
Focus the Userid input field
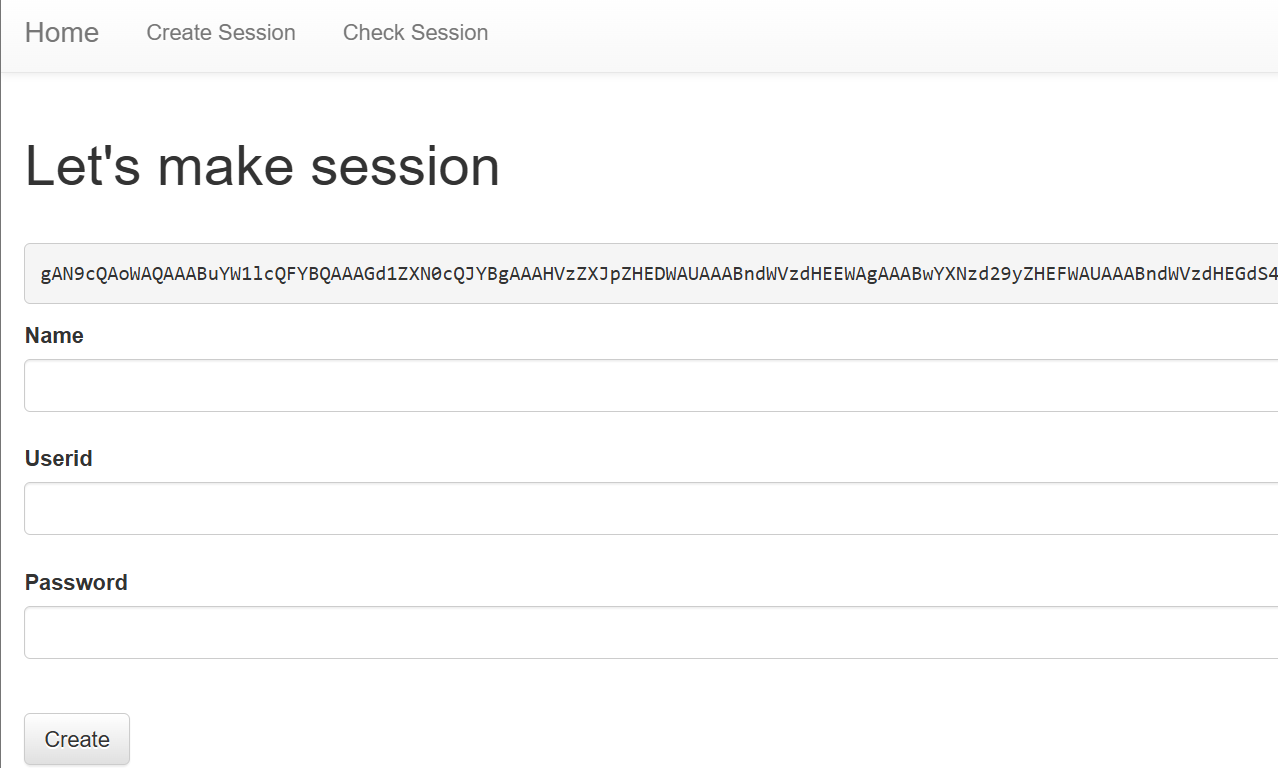[651, 508]
